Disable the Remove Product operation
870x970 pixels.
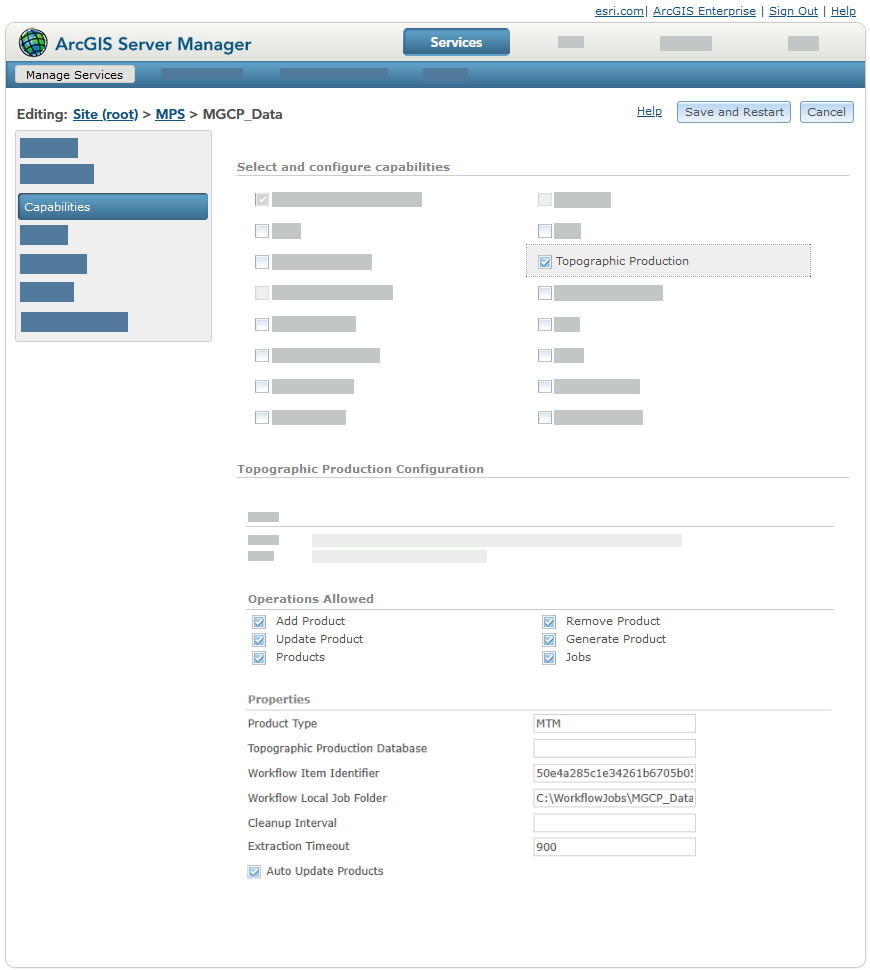[x=549, y=621]
